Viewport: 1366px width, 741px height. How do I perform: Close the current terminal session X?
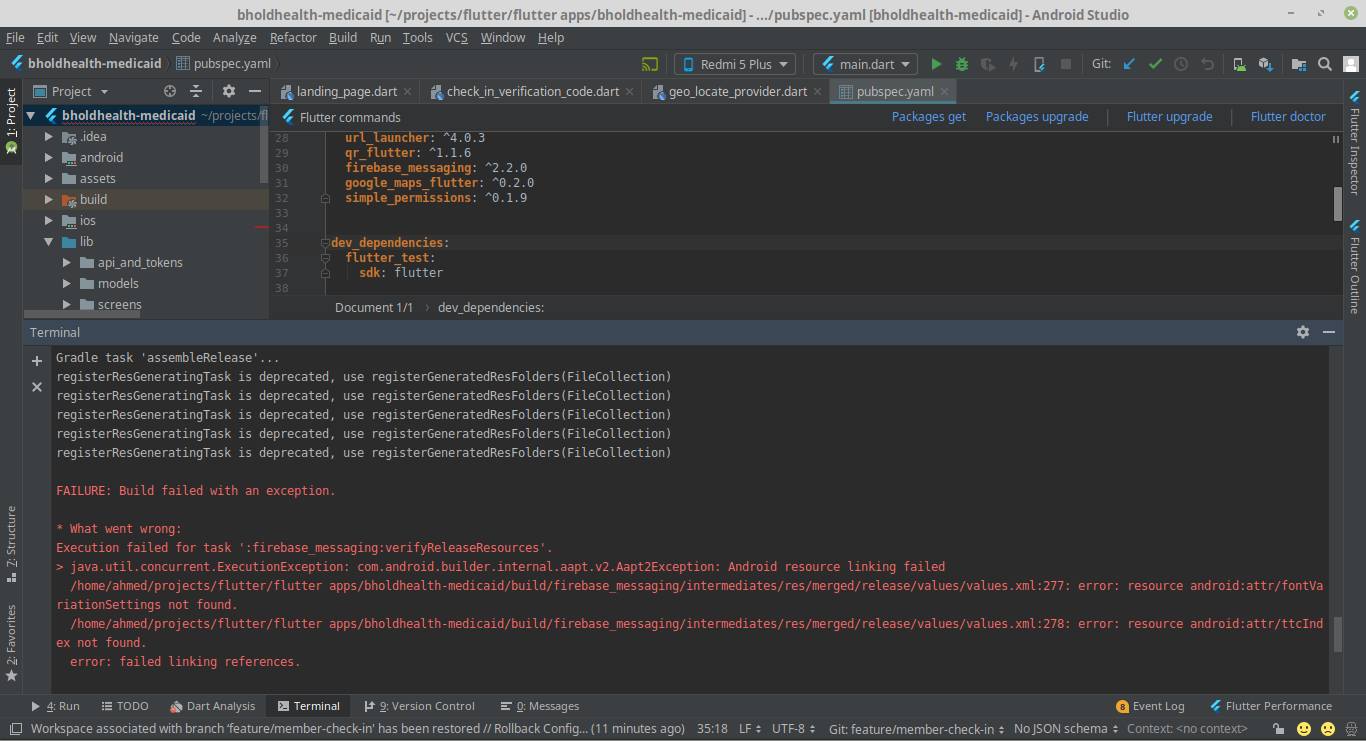pos(37,386)
